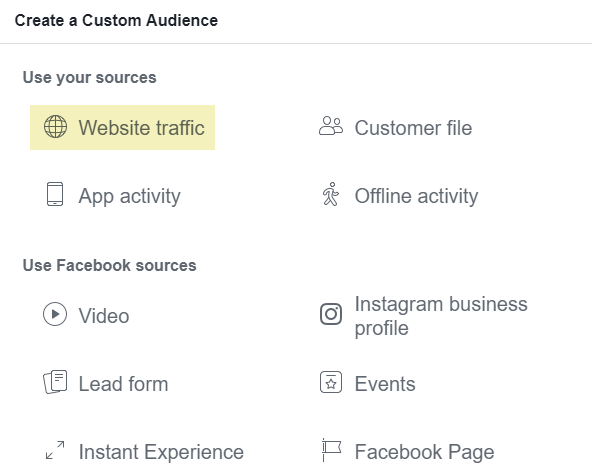Choose Events as audience source
The image size is (592, 476).
[385, 384]
